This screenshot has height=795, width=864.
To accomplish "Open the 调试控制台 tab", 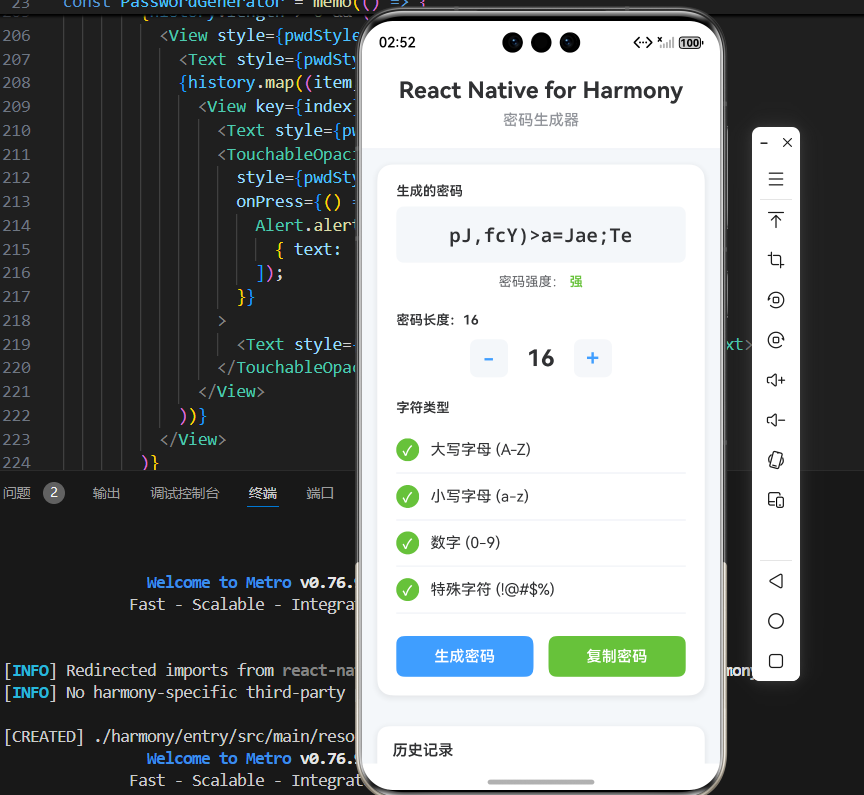I will [x=184, y=492].
